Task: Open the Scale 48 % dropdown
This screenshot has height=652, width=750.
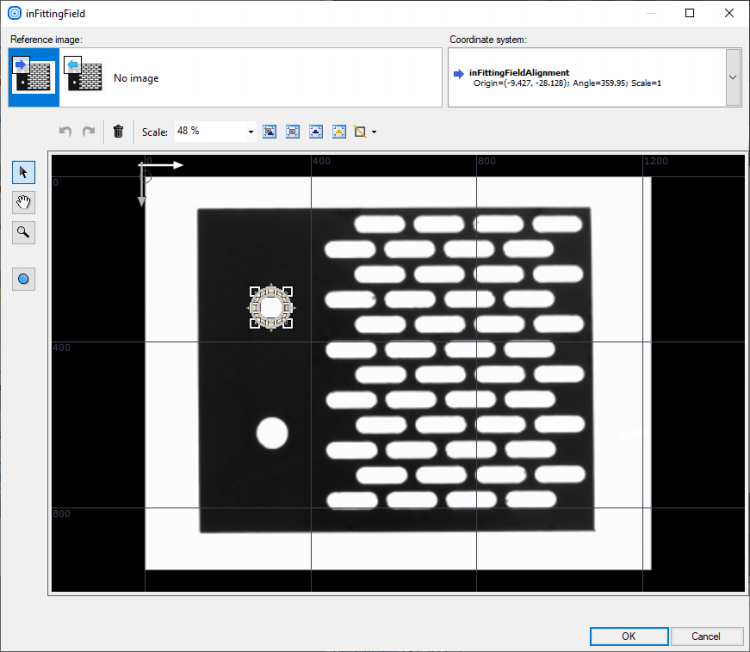Action: pyautogui.click(x=251, y=131)
